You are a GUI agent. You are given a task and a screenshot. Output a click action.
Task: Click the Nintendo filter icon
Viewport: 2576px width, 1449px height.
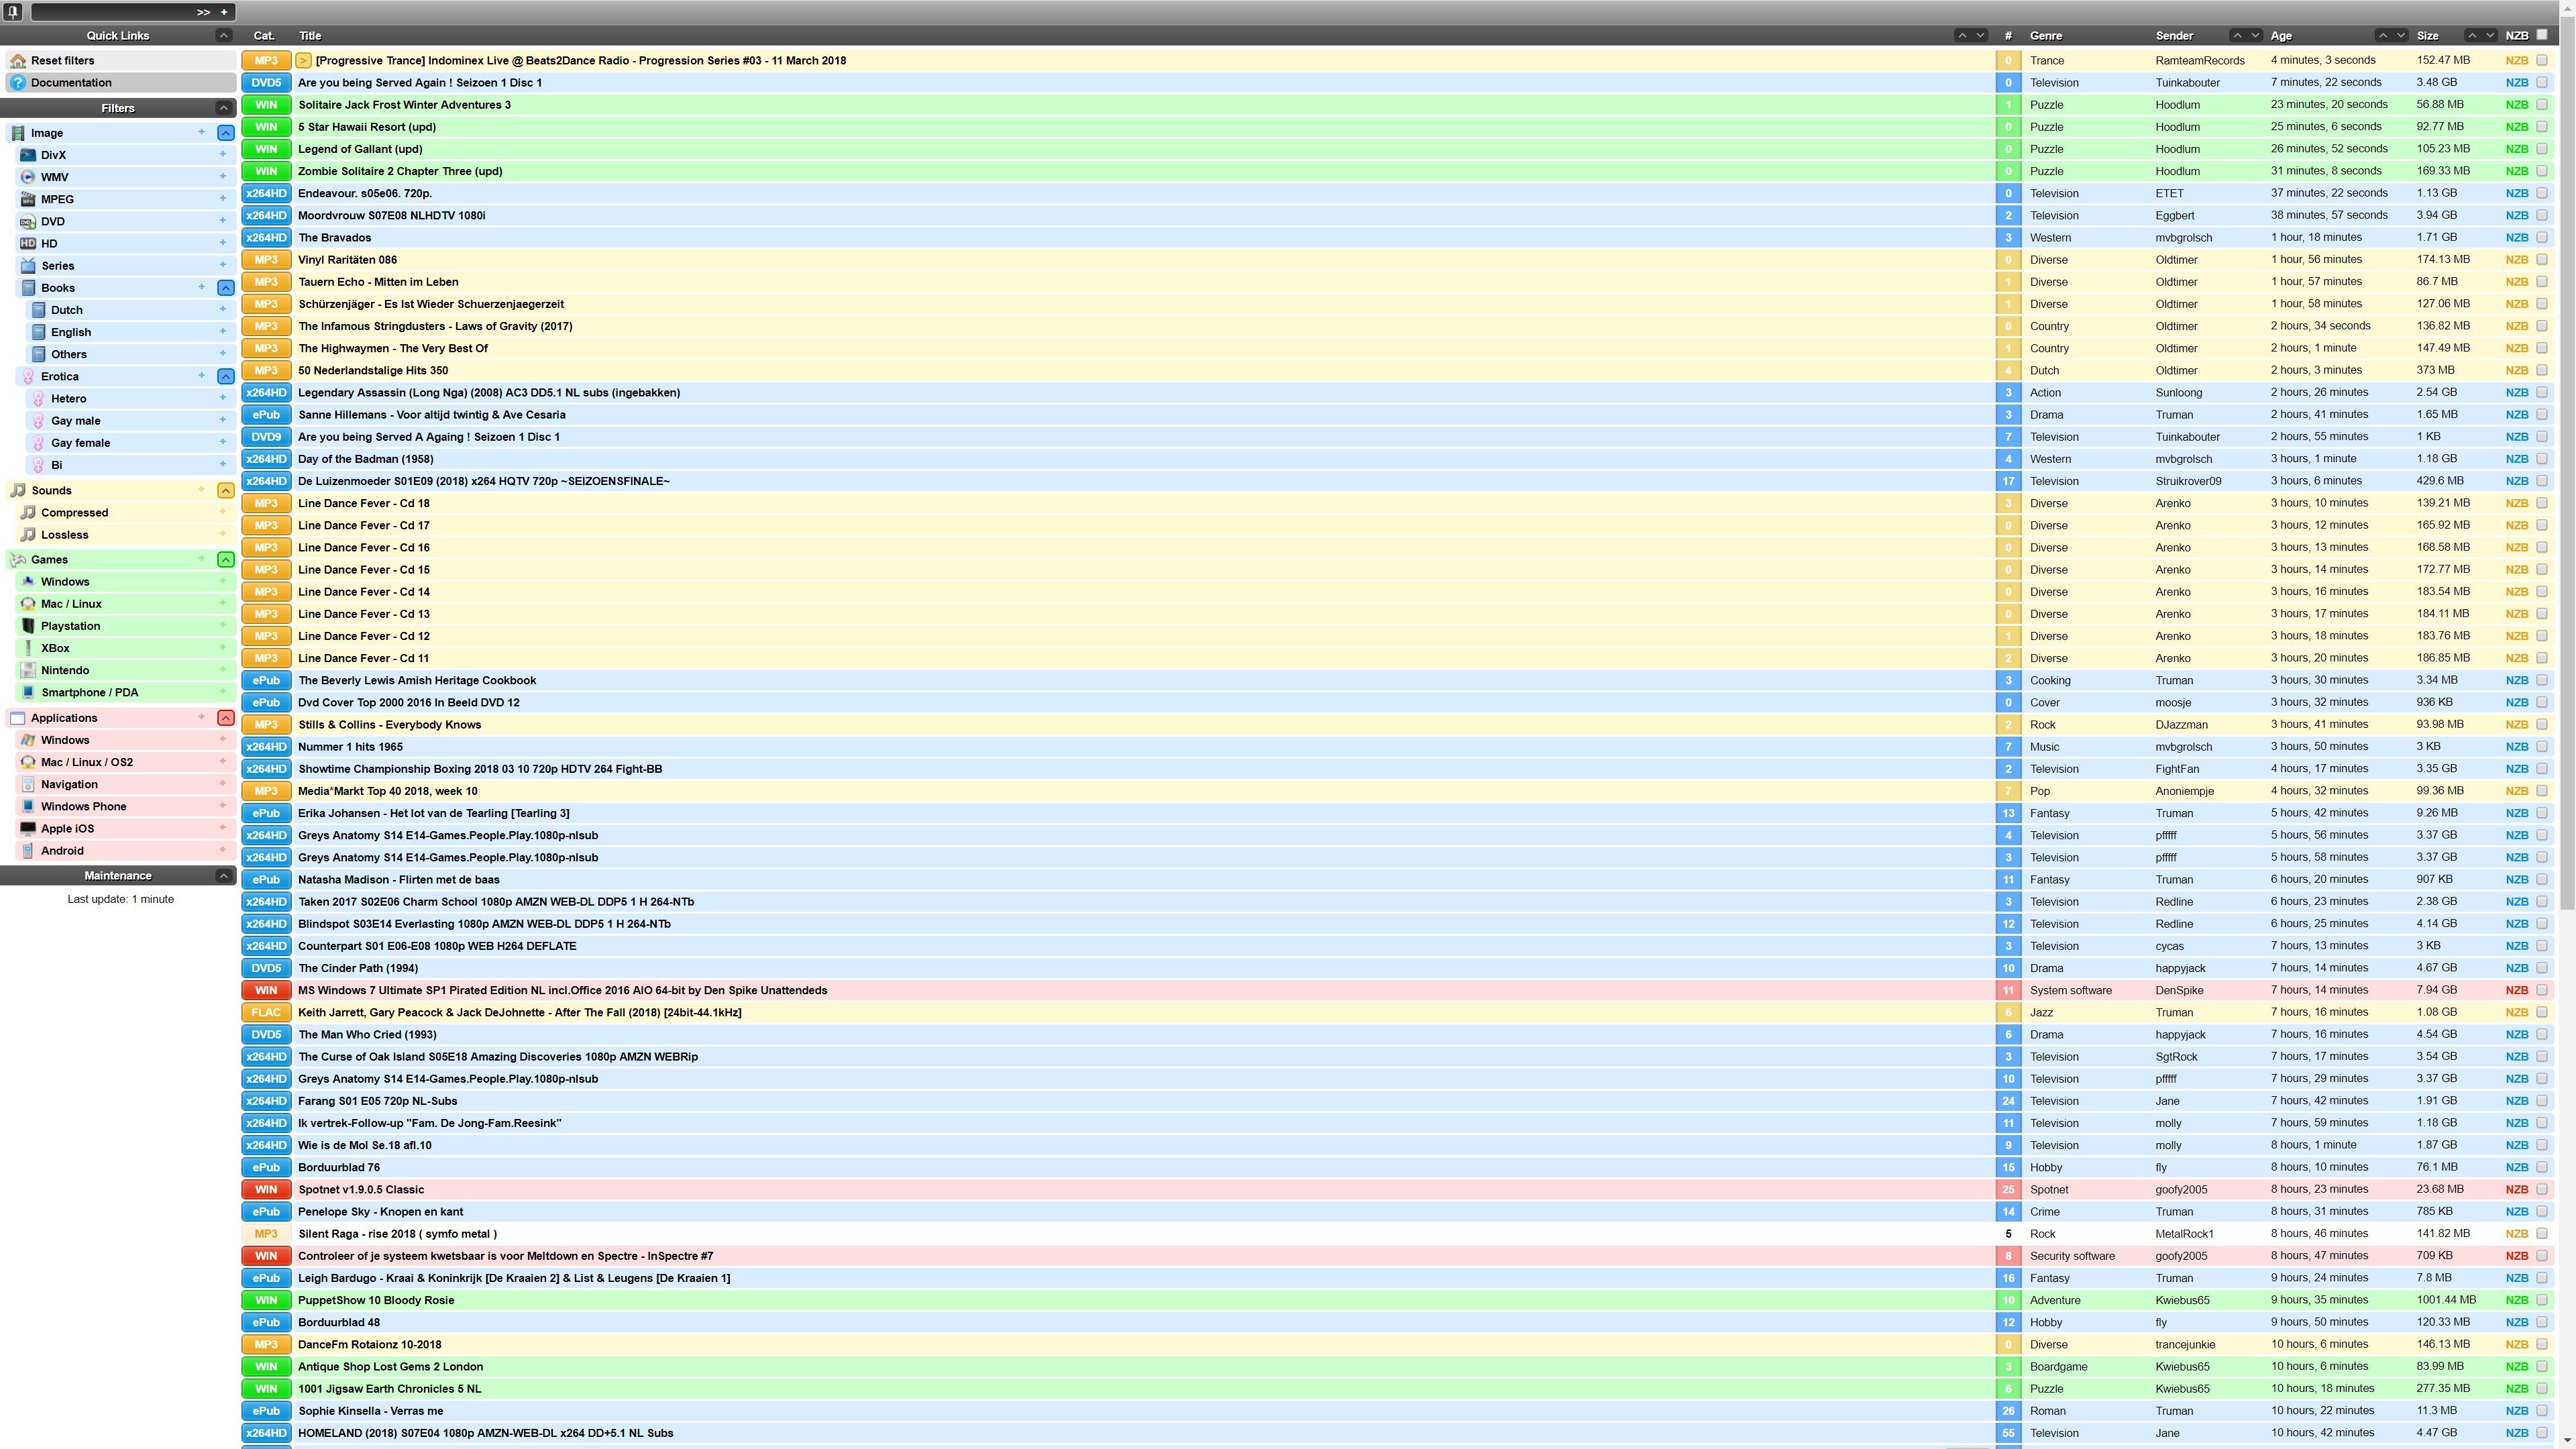[28, 670]
